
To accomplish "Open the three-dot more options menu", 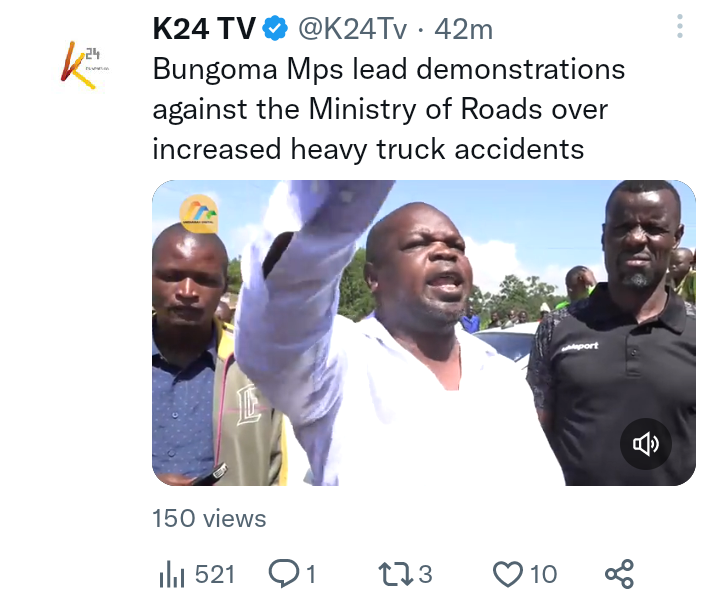I will [x=680, y=26].
